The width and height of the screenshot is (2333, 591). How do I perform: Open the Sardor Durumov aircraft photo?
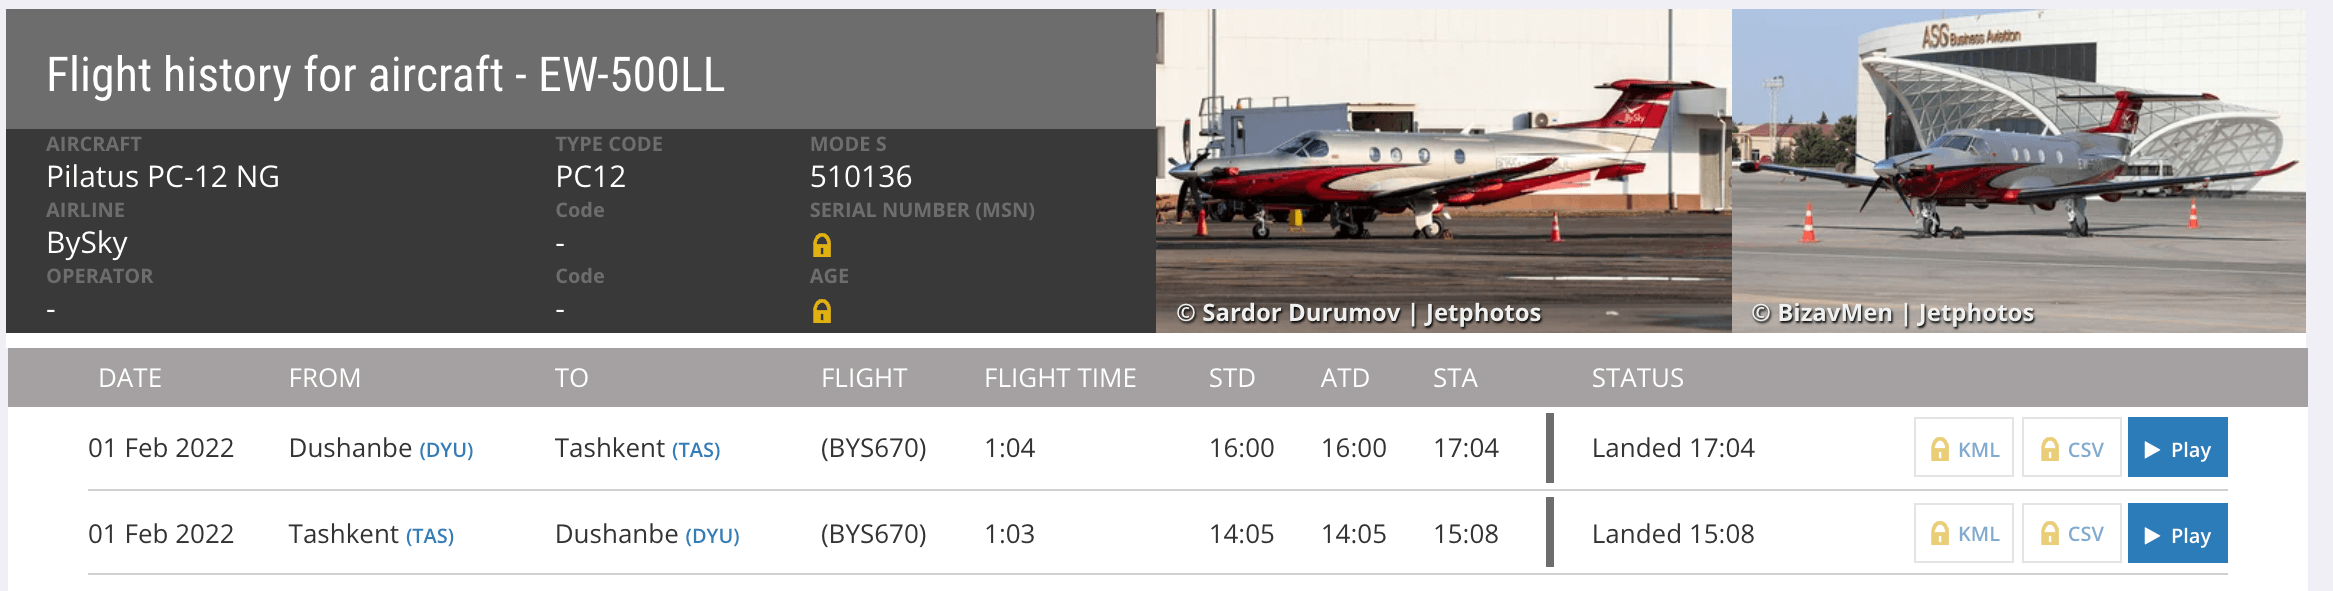coord(1443,170)
